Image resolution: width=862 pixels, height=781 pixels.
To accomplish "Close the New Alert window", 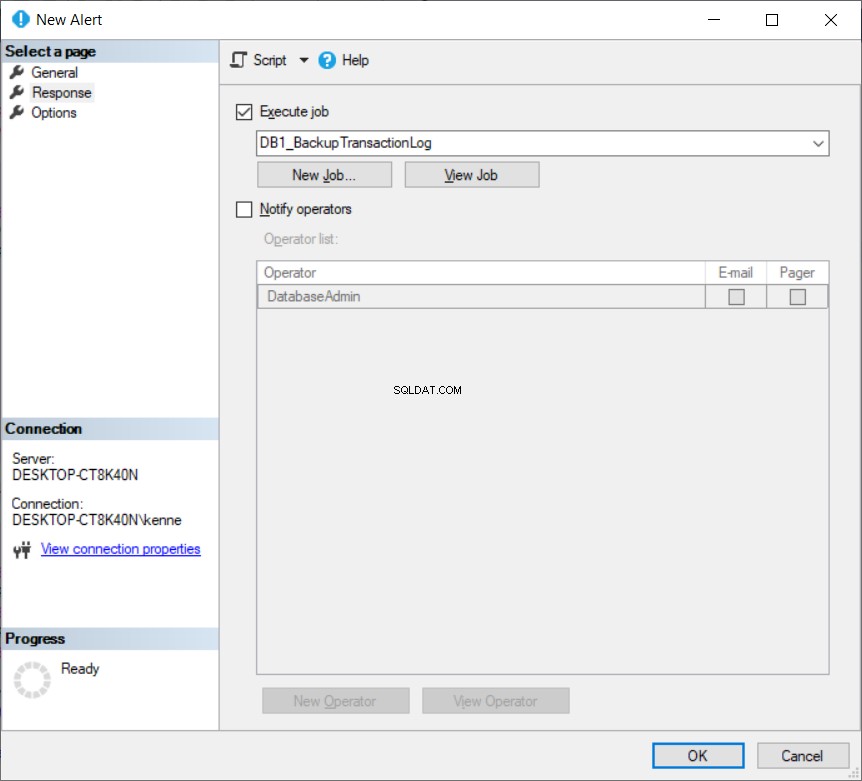I will click(x=831, y=20).
